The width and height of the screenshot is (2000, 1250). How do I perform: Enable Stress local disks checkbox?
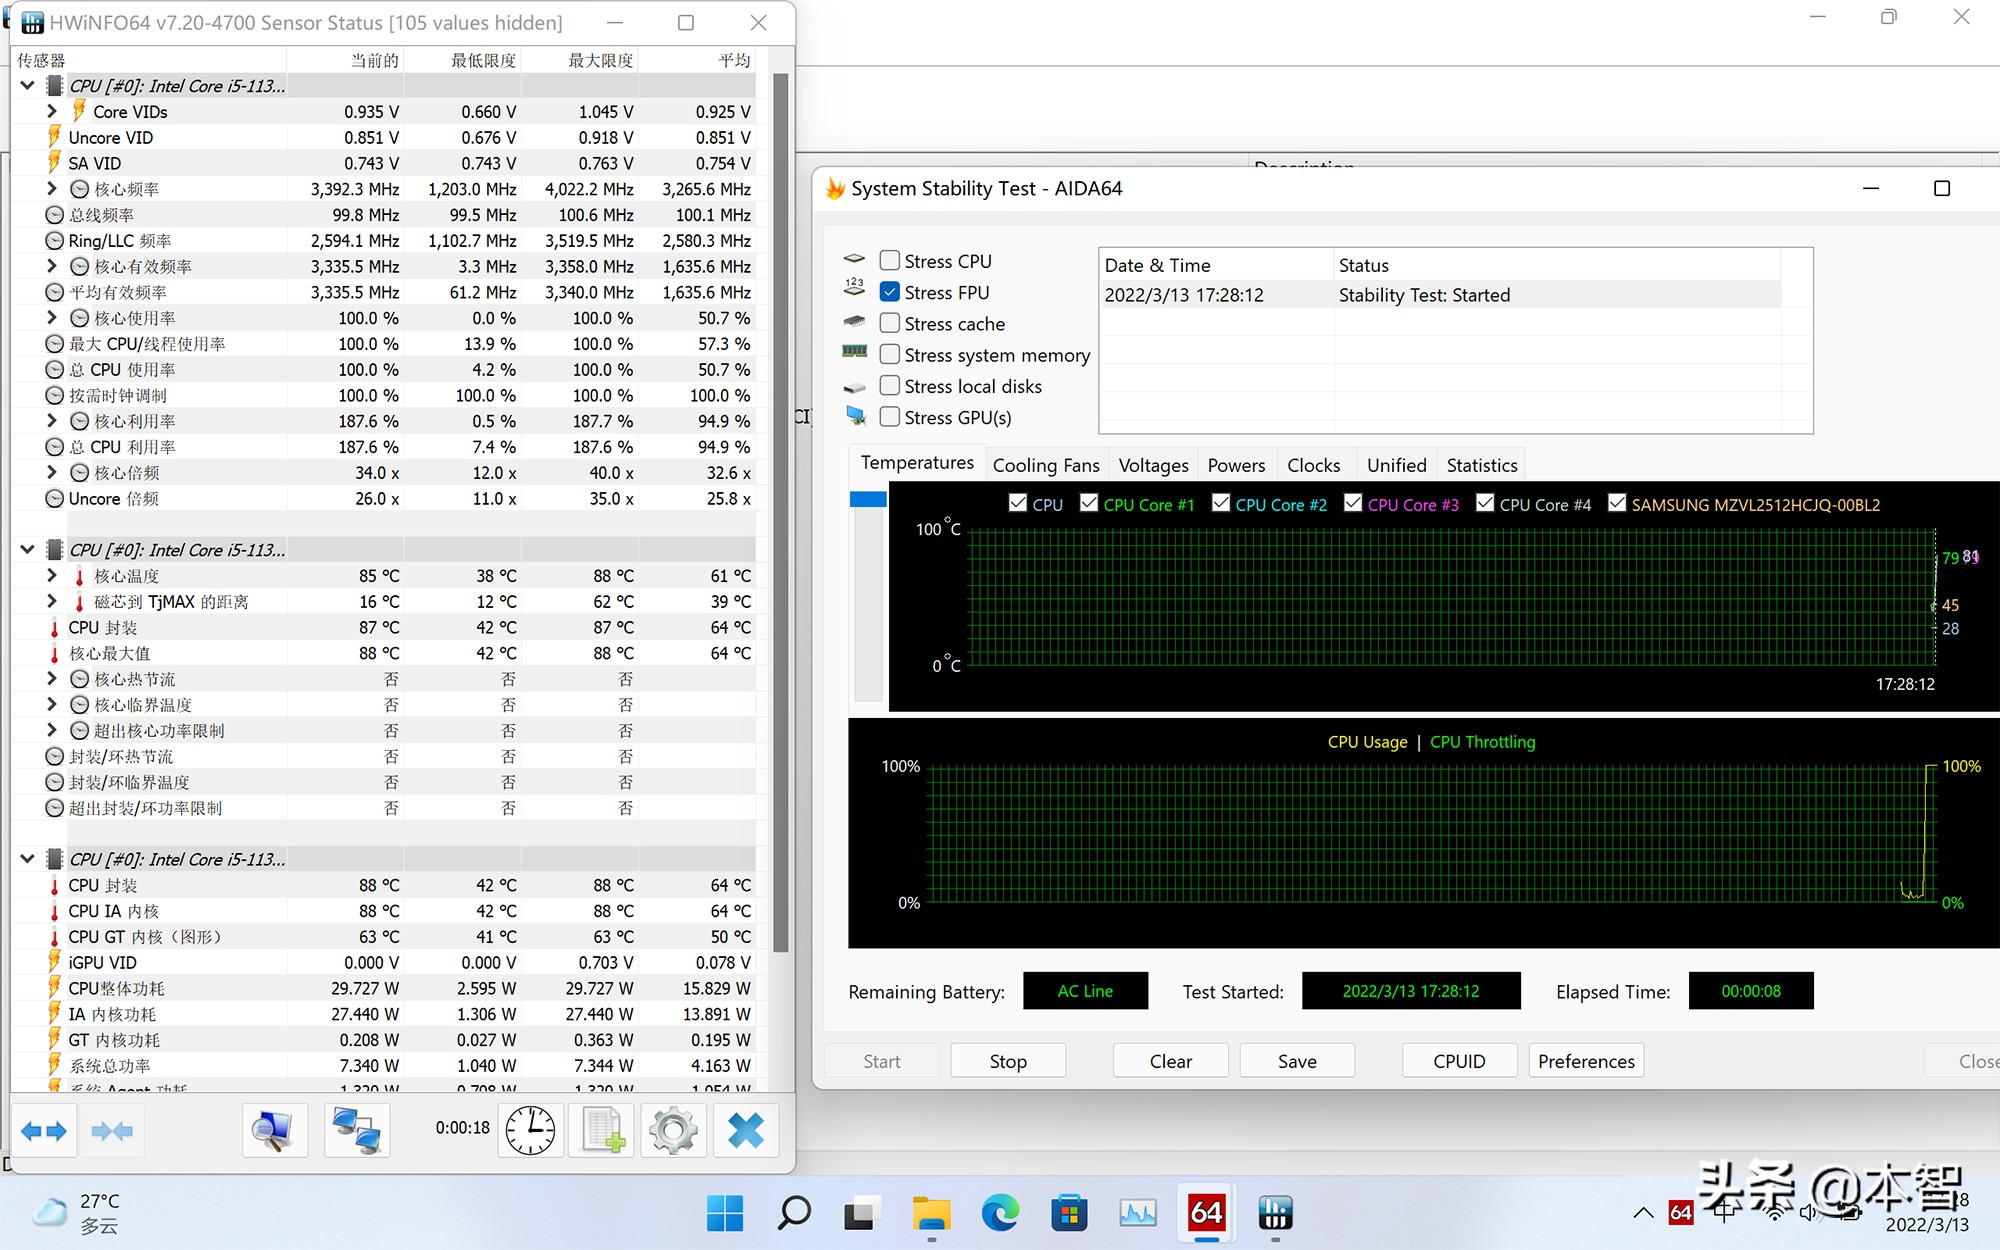(x=889, y=385)
